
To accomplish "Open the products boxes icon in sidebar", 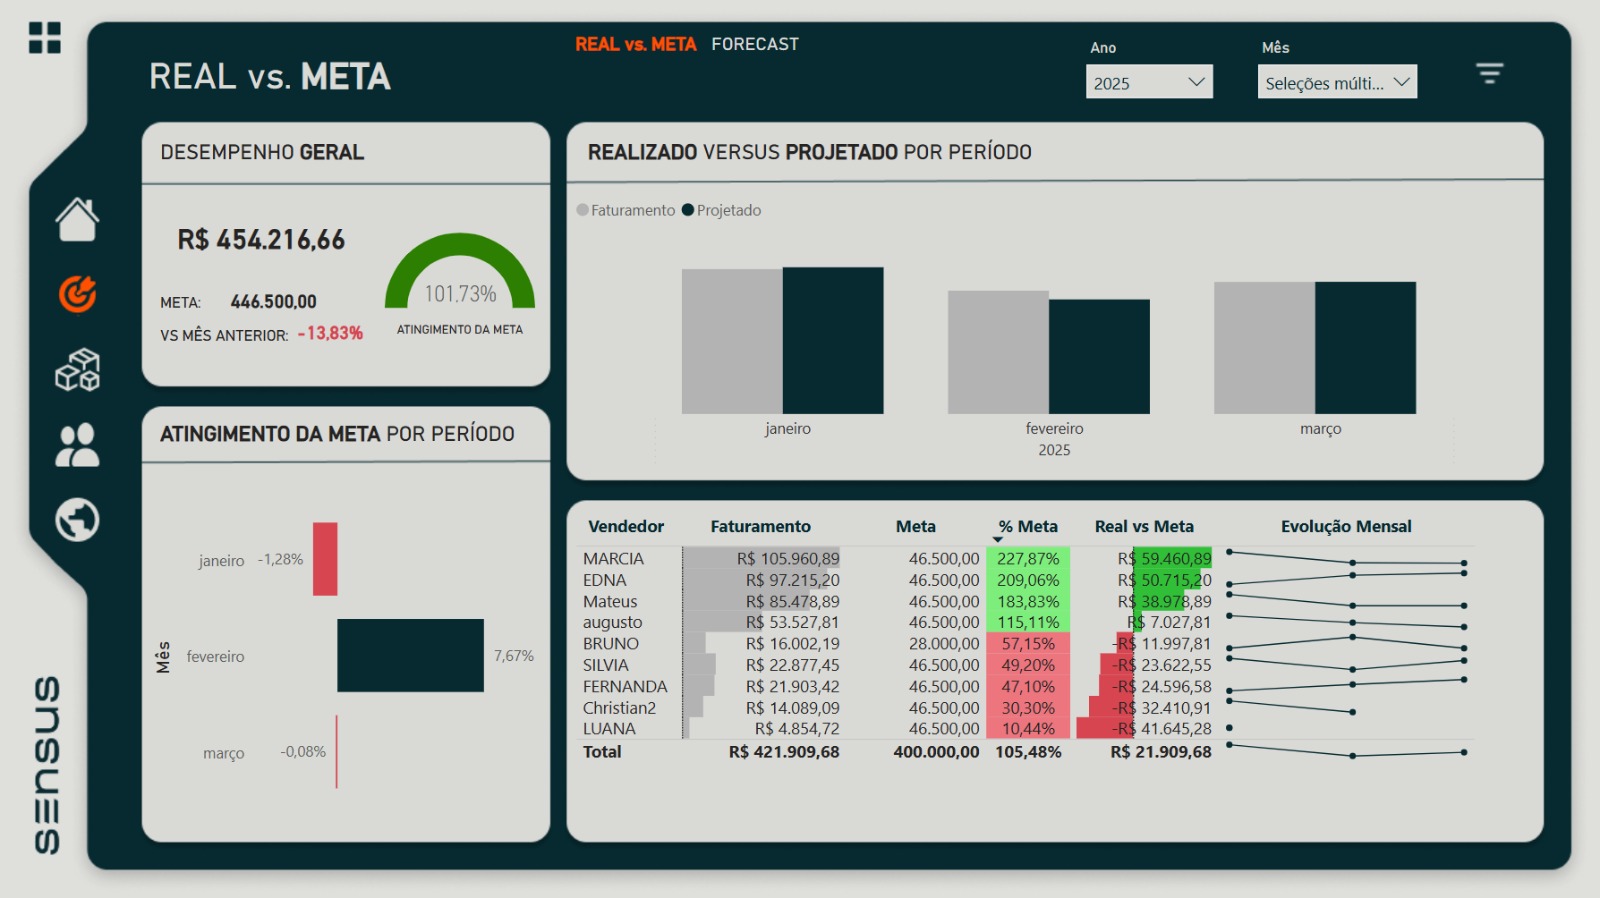I will click(77, 370).
